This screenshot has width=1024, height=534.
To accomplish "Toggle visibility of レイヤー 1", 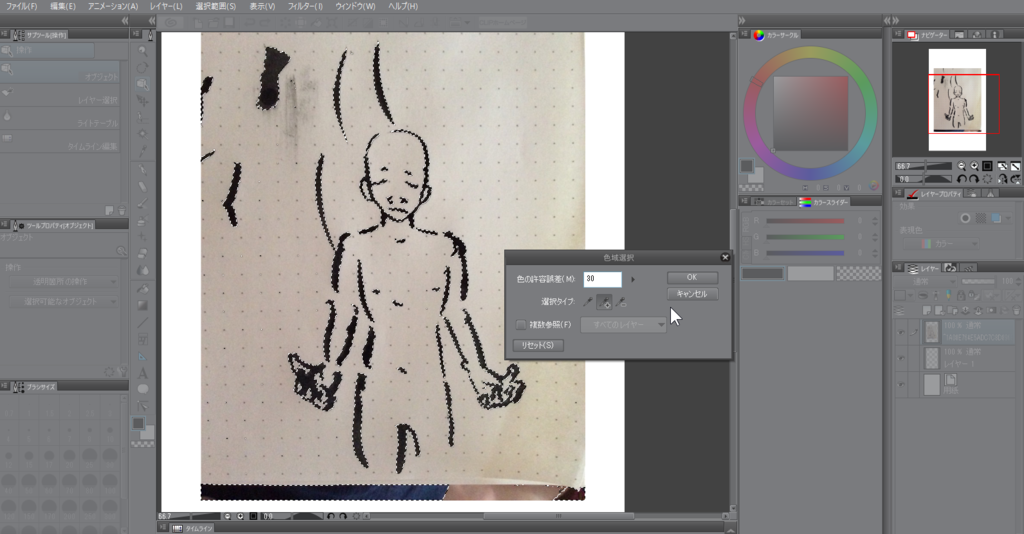I will point(901,358).
